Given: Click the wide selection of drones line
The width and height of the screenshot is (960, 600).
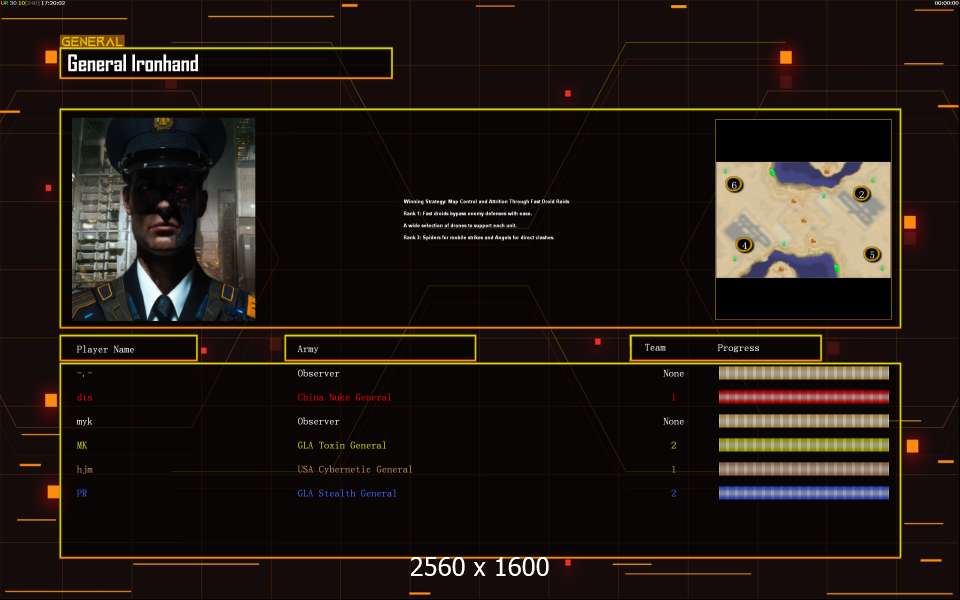Looking at the screenshot, I should point(460,225).
